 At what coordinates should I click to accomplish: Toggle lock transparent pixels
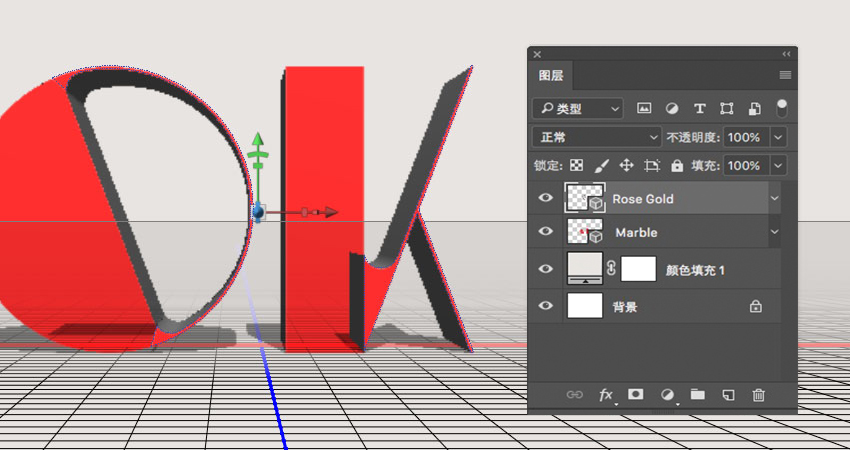(x=576, y=166)
